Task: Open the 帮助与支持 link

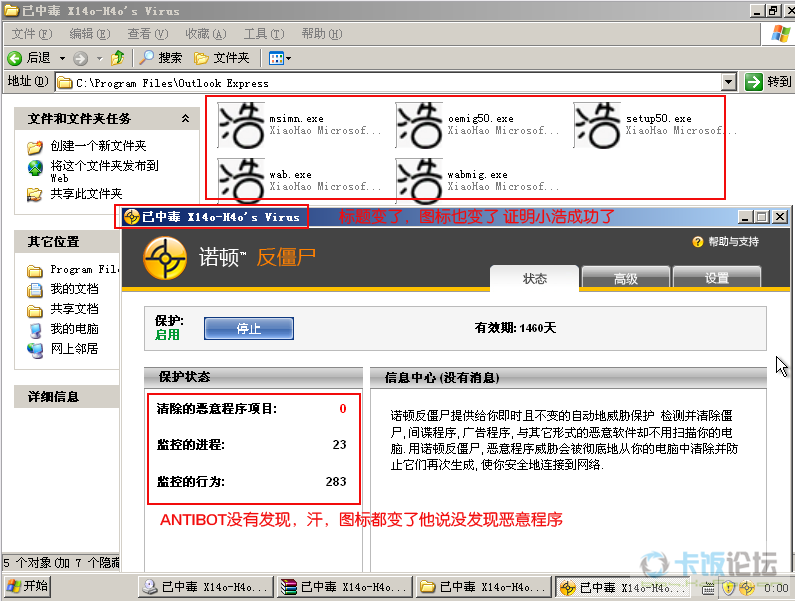Action: coord(733,242)
